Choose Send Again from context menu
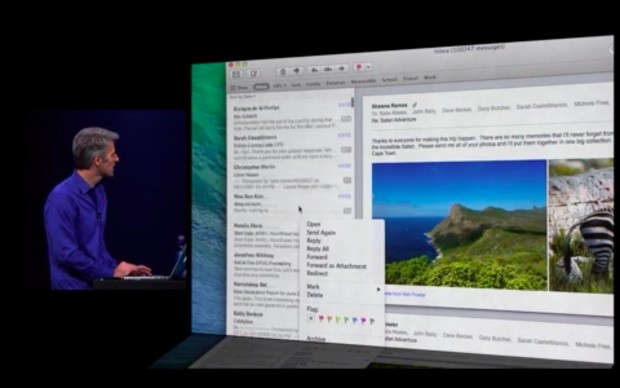This screenshot has height=388, width=620. click(321, 233)
